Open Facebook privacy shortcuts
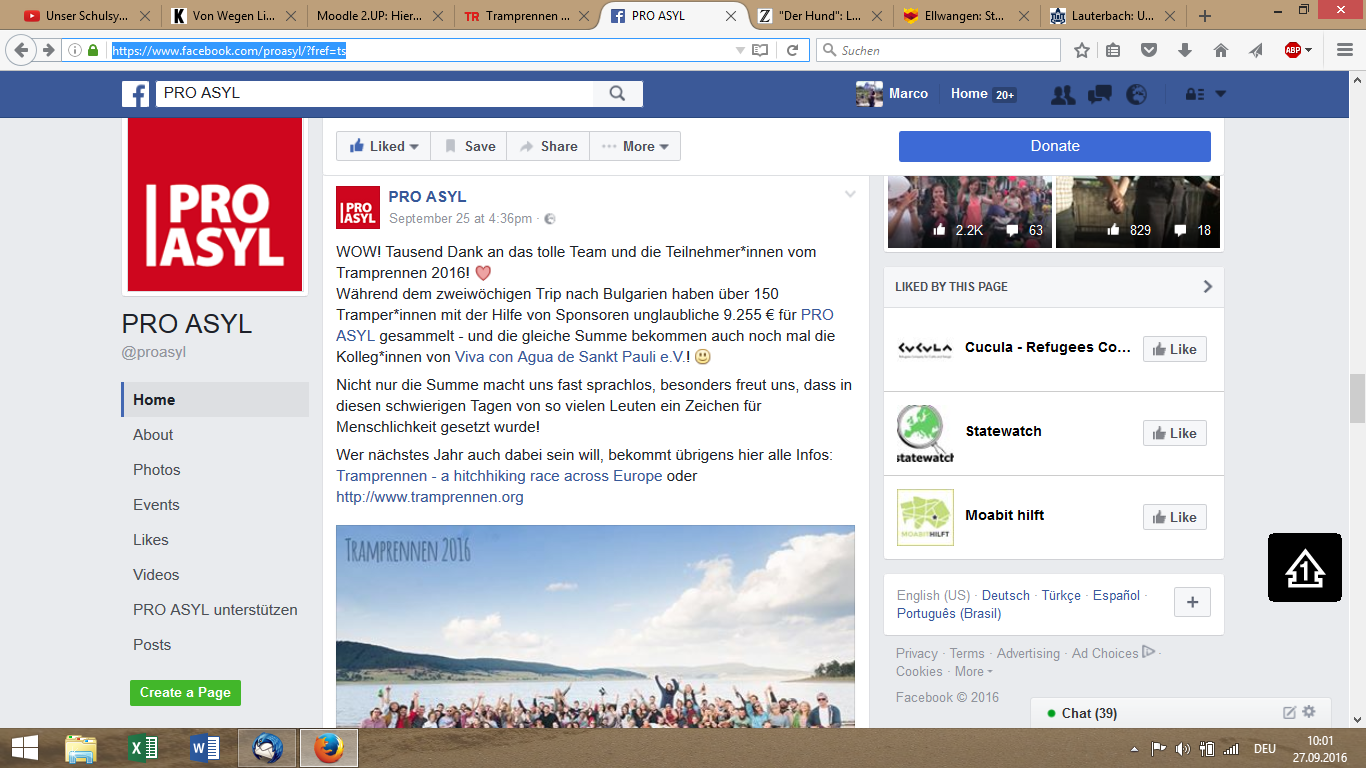 coord(1194,95)
